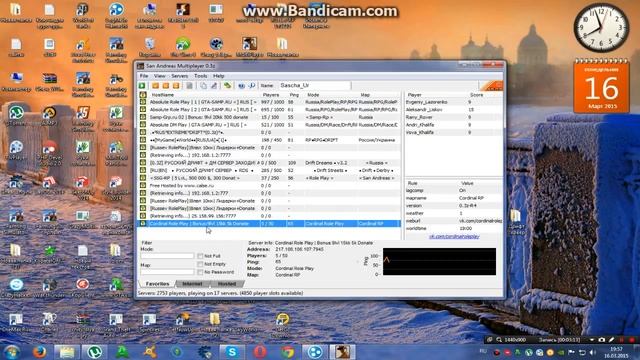Click the third orange server toolbar icon

pos(176,86)
